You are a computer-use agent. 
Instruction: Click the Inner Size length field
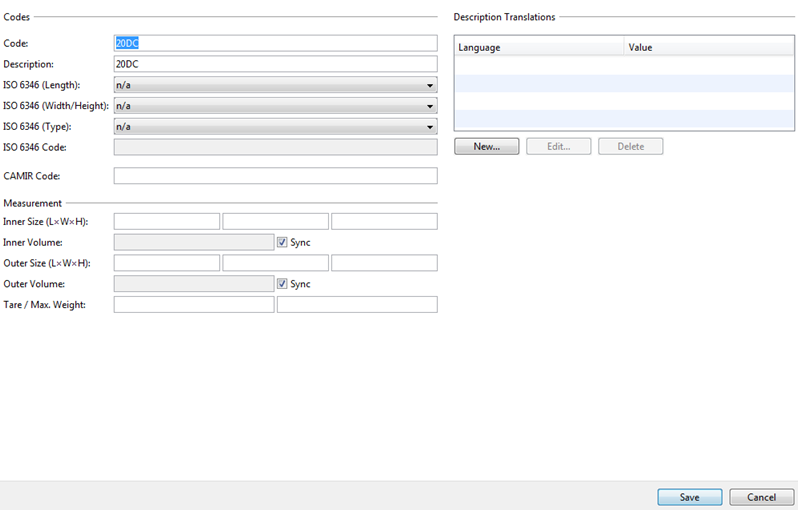click(x=166, y=221)
